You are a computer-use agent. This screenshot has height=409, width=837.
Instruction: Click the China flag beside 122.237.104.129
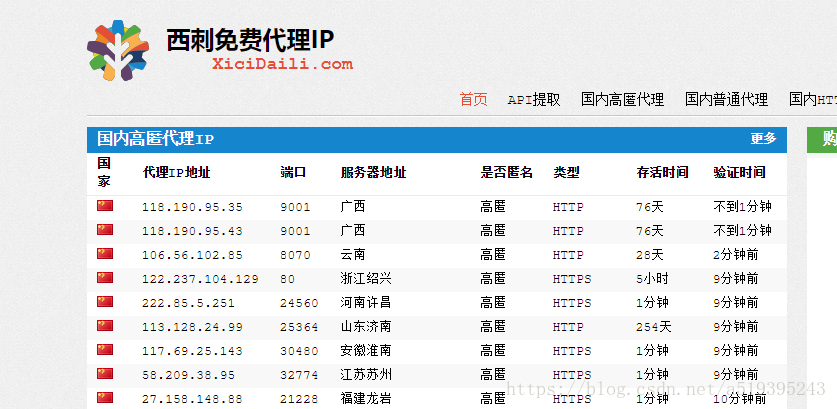pos(105,278)
